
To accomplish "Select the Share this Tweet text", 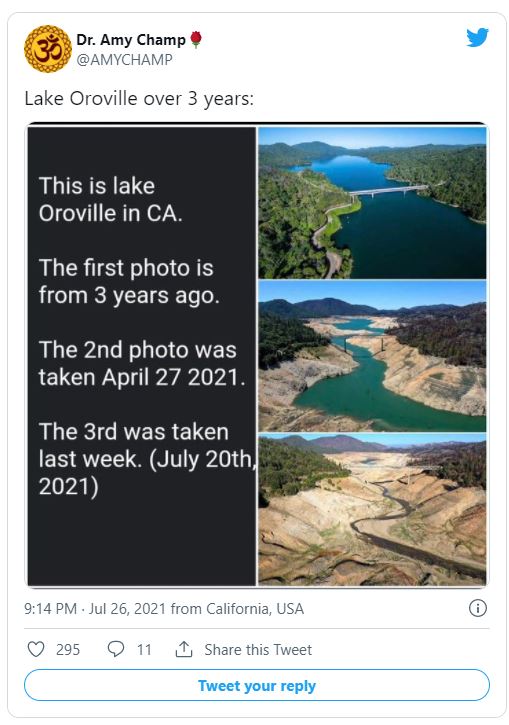I will pyautogui.click(x=258, y=650).
